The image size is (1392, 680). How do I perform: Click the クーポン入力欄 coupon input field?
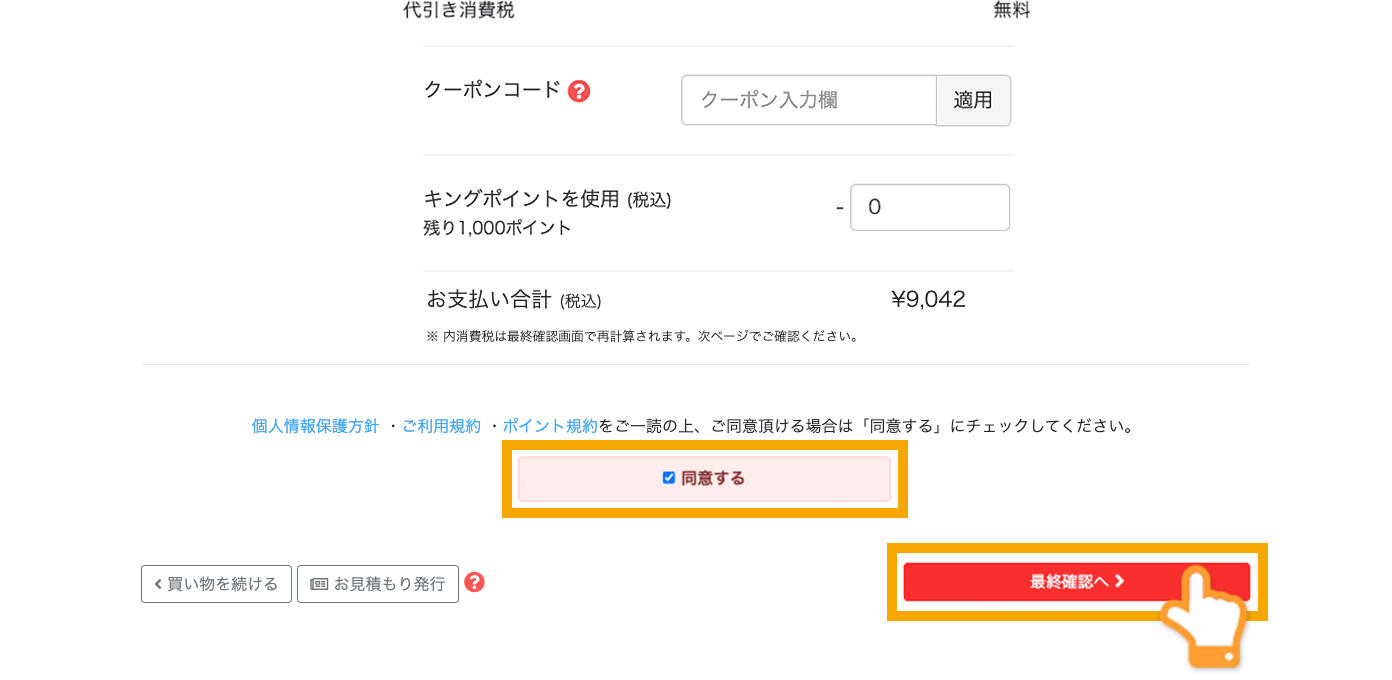point(808,100)
